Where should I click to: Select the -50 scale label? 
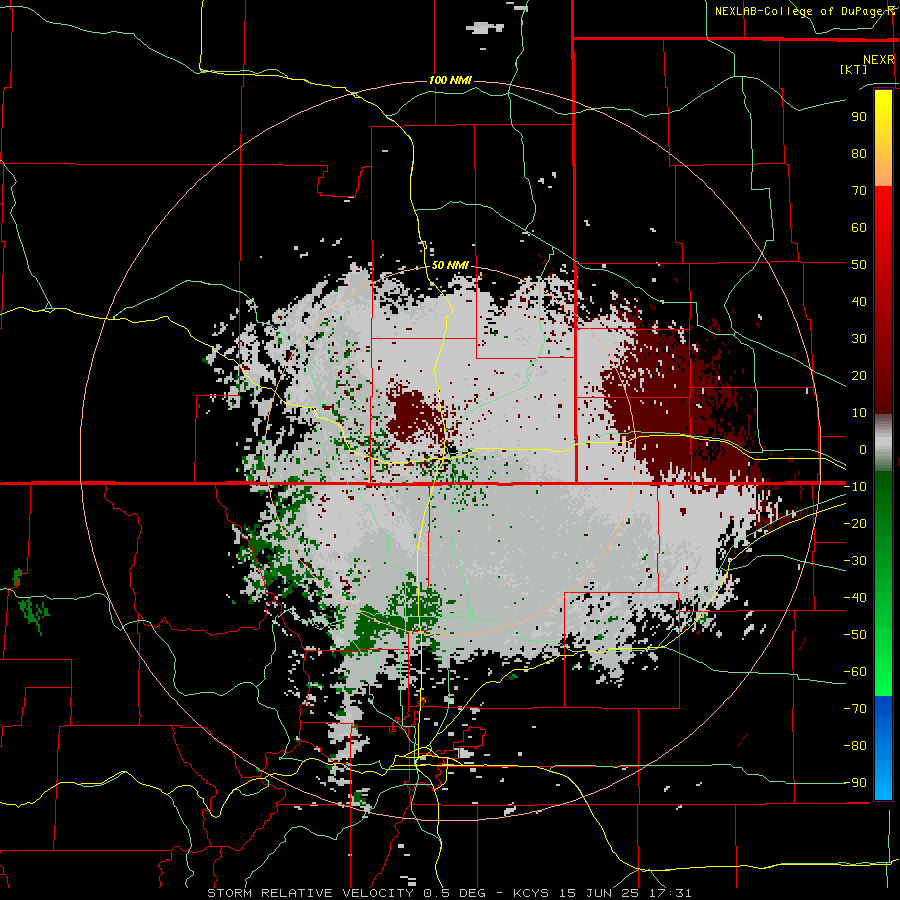pos(855,635)
